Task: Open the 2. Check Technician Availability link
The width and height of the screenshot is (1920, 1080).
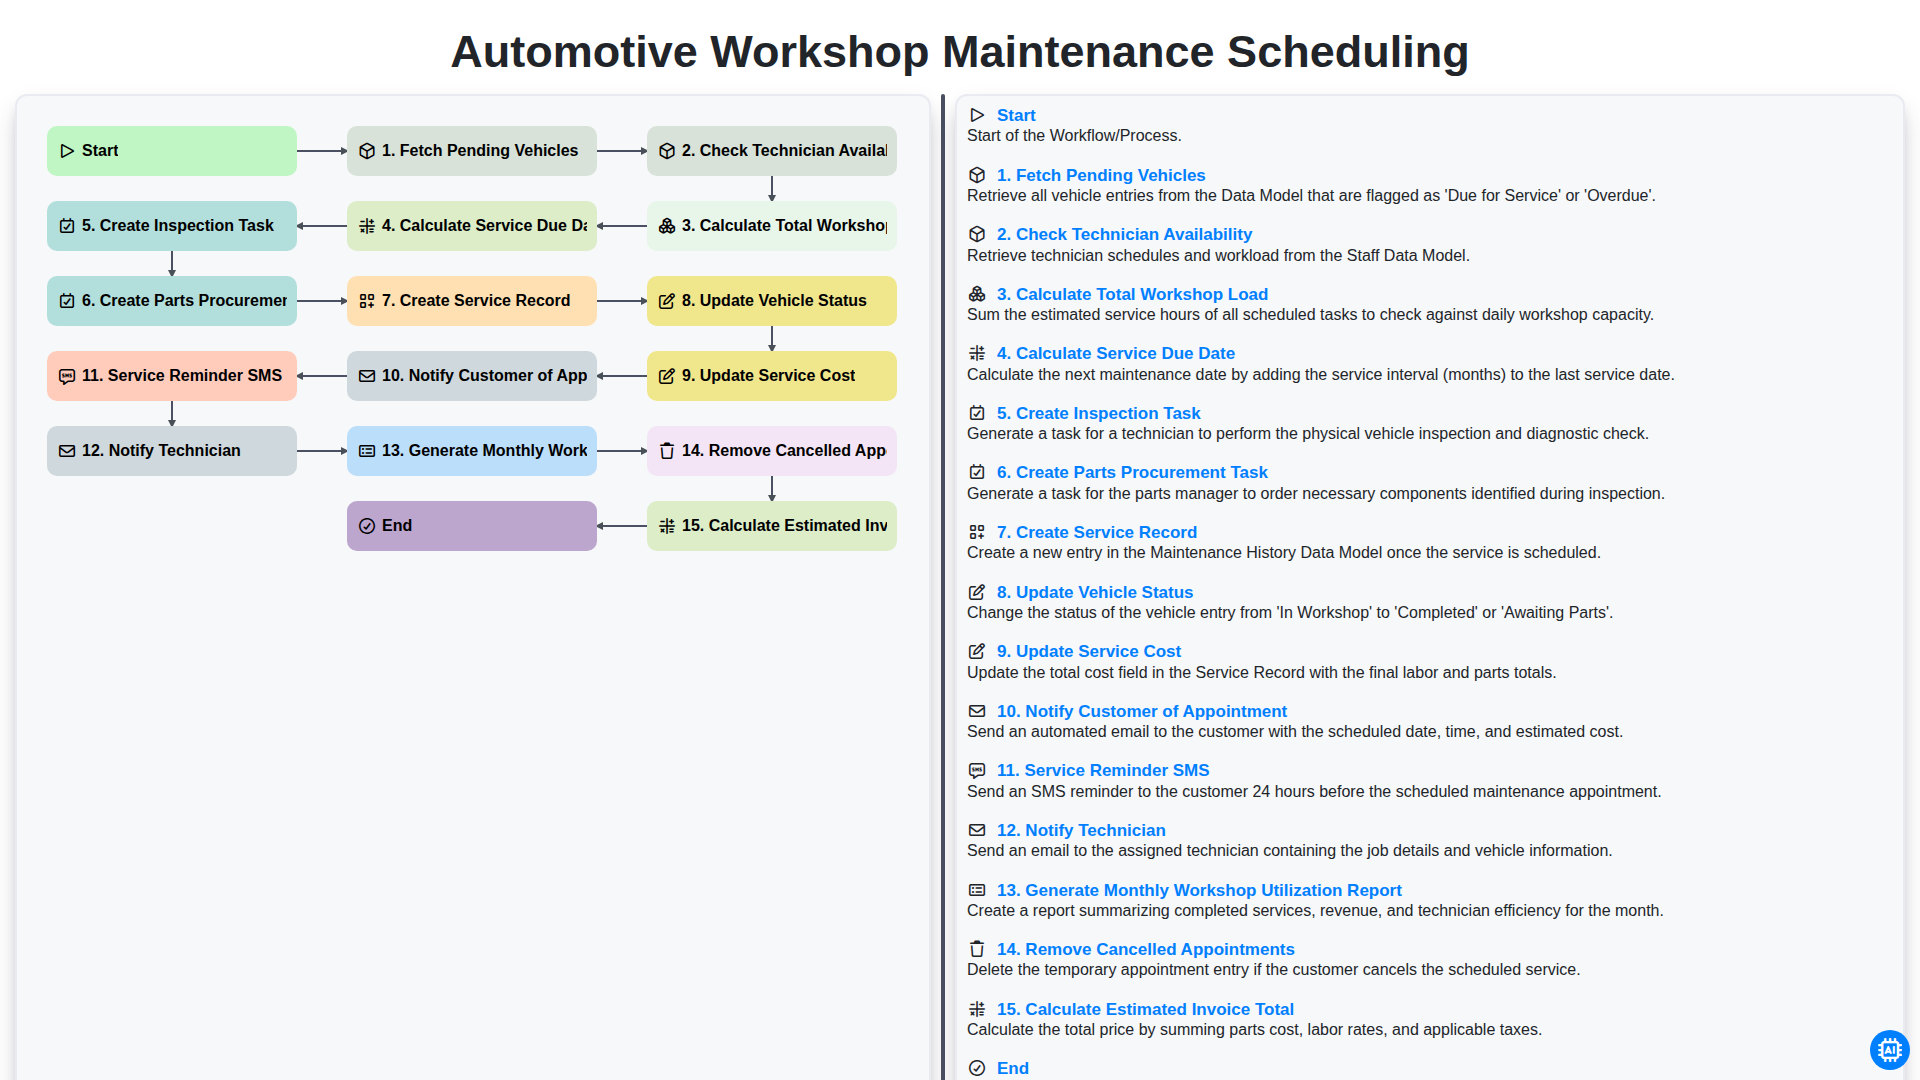Action: pos(1124,234)
